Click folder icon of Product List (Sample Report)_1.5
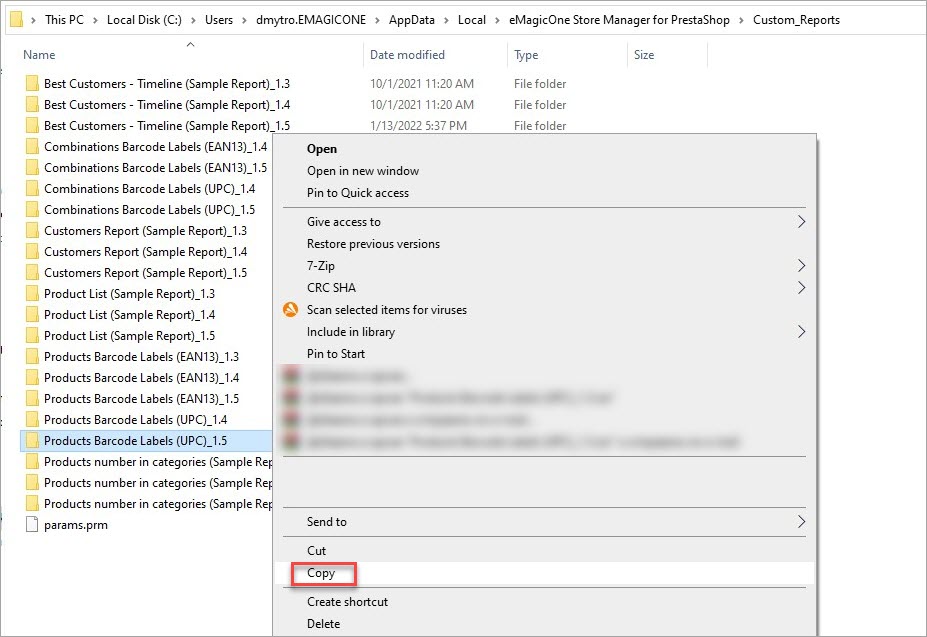The height and width of the screenshot is (637, 927). pyautogui.click(x=32, y=335)
